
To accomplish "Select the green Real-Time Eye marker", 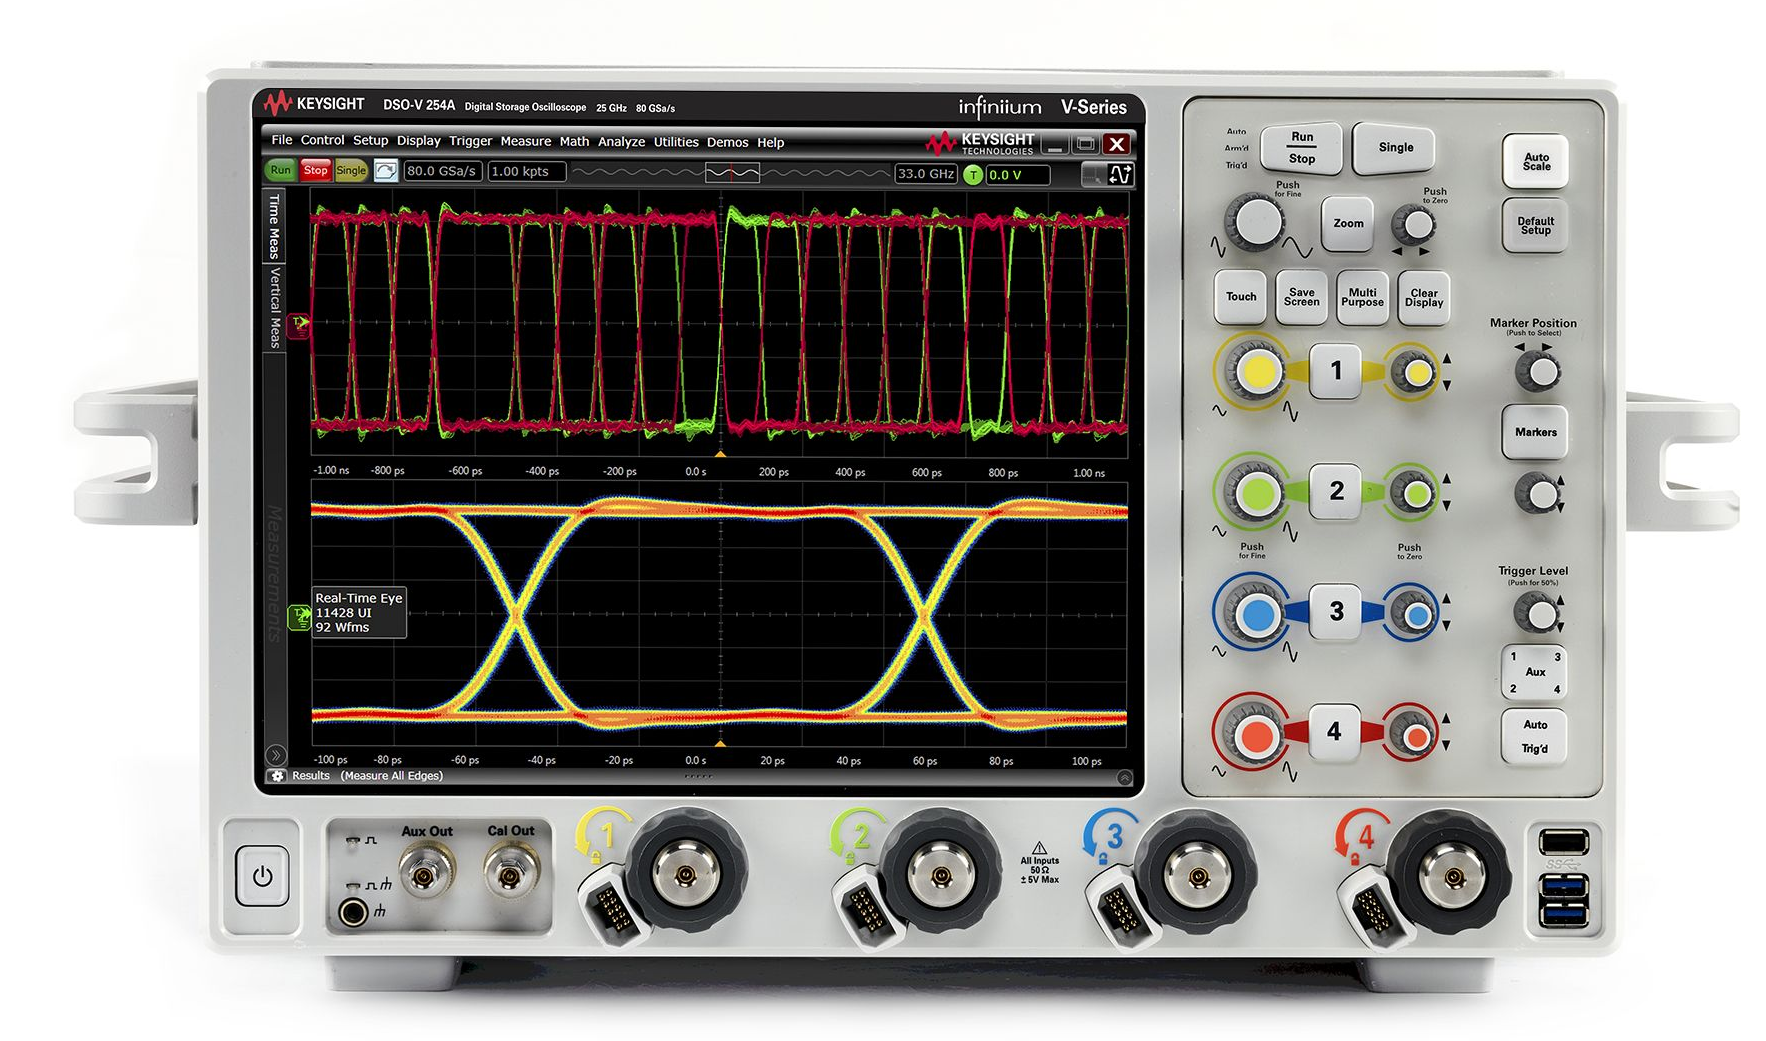I will point(299,617).
